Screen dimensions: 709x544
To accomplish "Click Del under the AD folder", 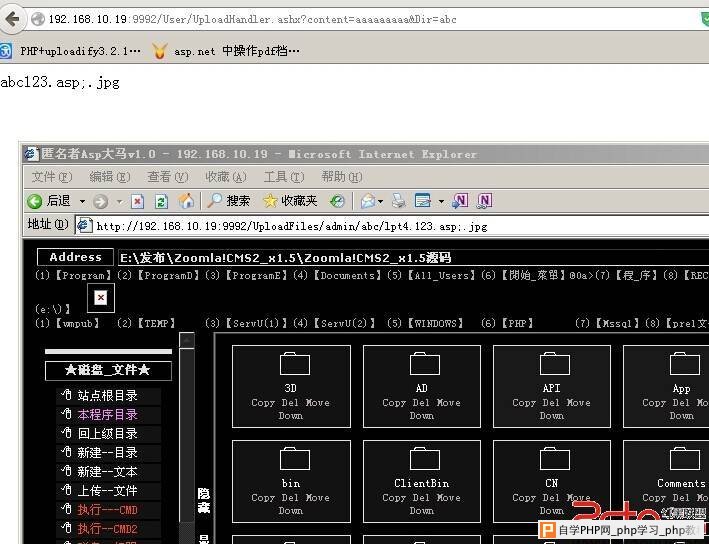I will (x=421, y=402).
